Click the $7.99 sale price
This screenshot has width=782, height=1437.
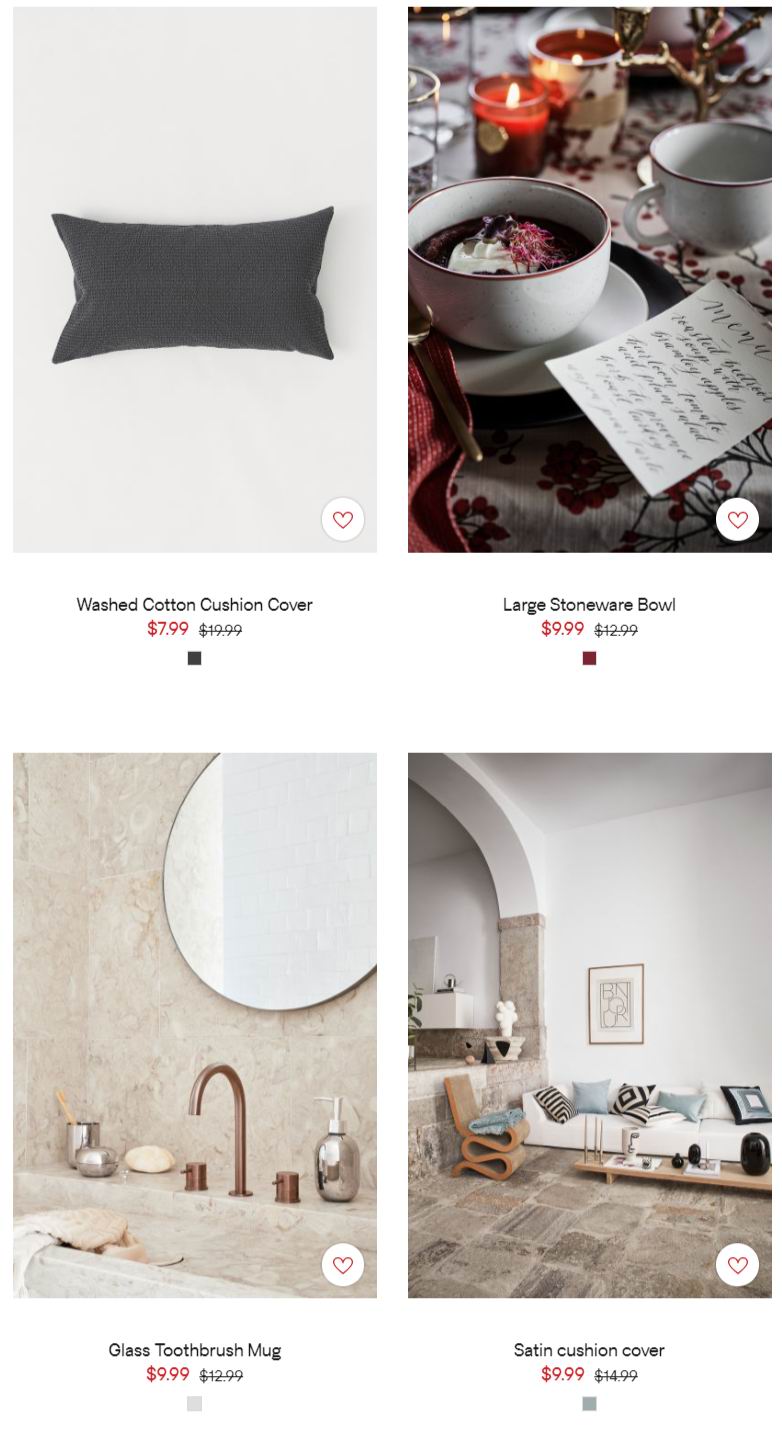[x=168, y=629]
